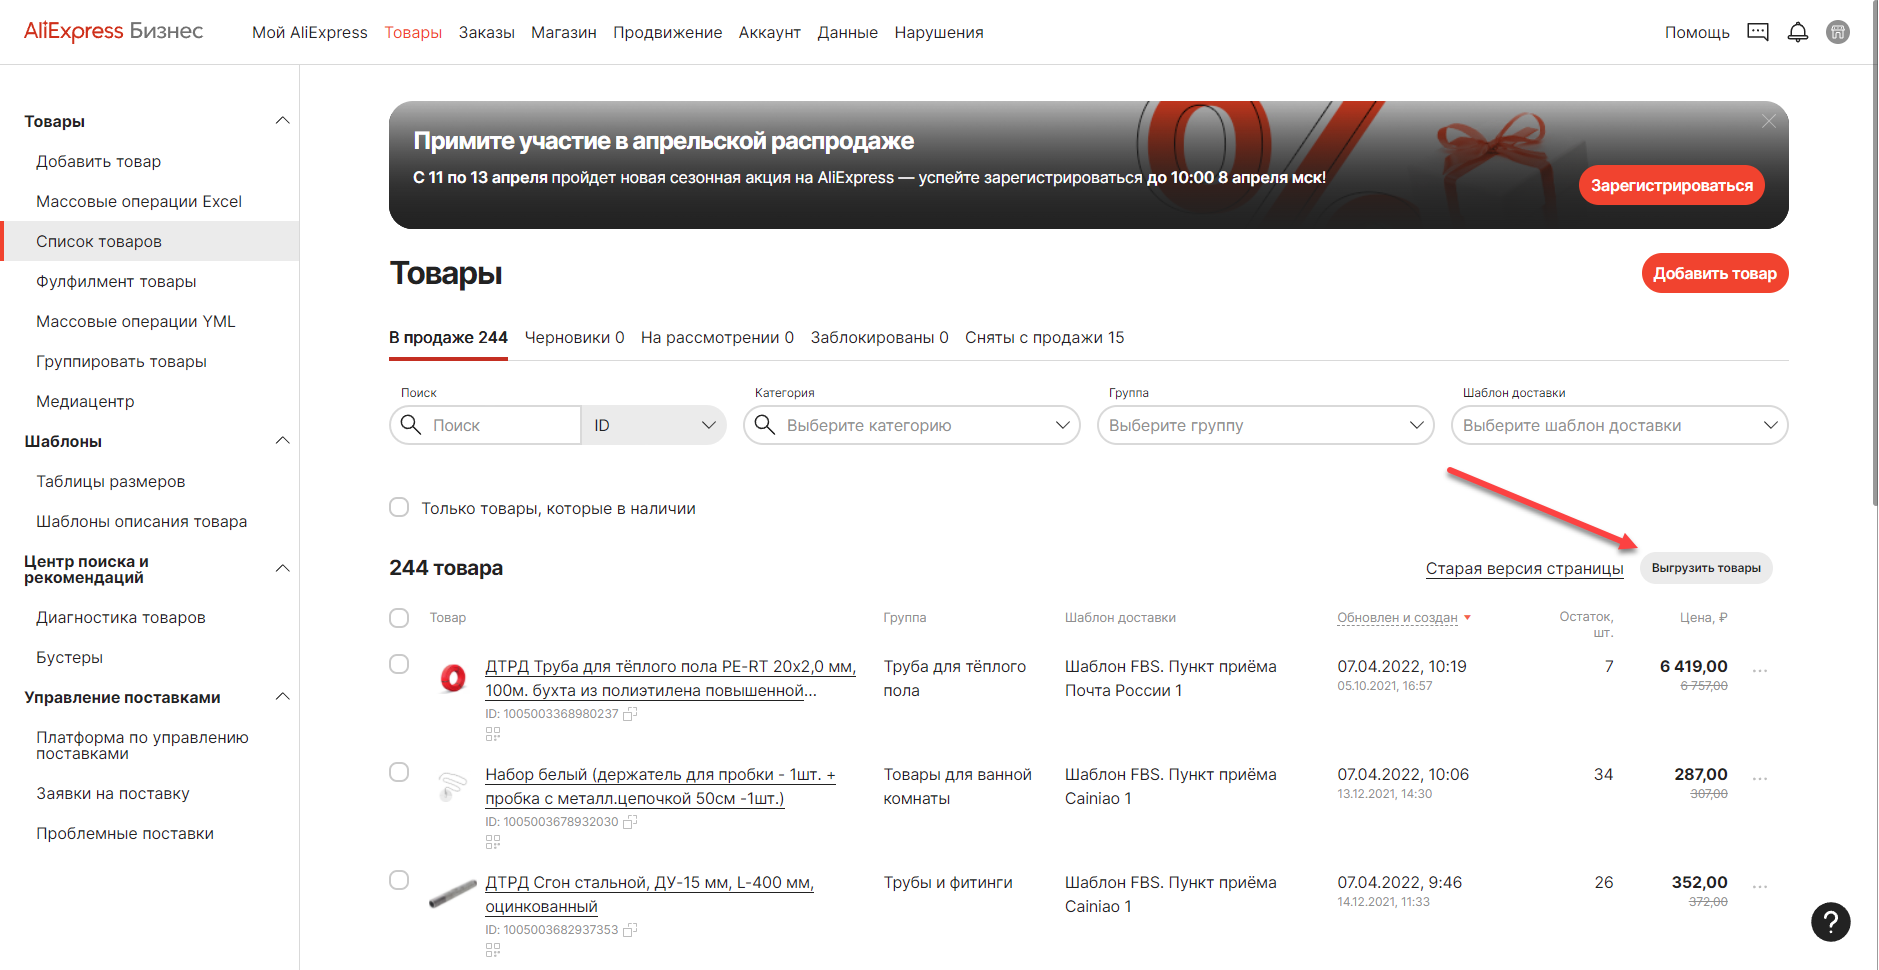Open more actions for the 352,00 product
1879x970 pixels.
tap(1761, 887)
